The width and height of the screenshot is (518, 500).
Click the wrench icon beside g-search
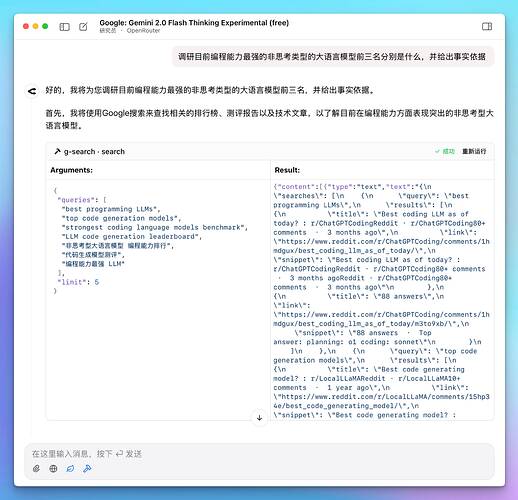coord(57,152)
